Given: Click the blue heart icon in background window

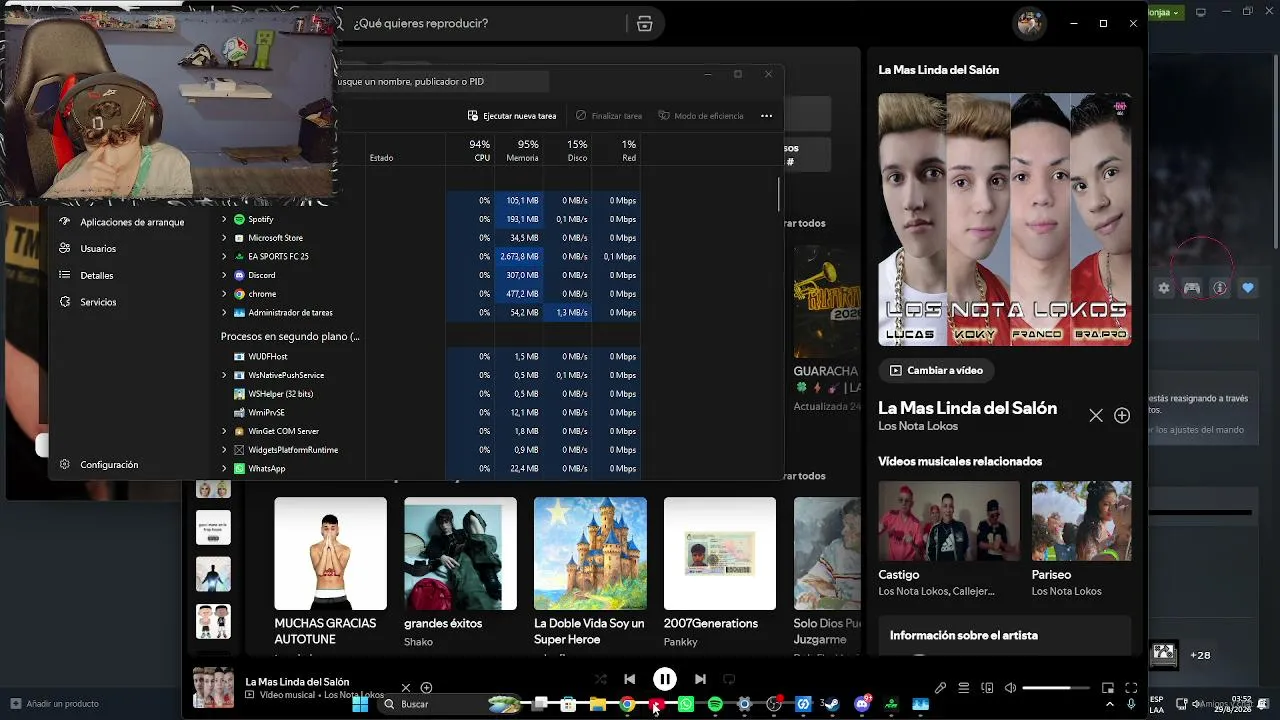Looking at the screenshot, I should pyautogui.click(x=1248, y=288).
